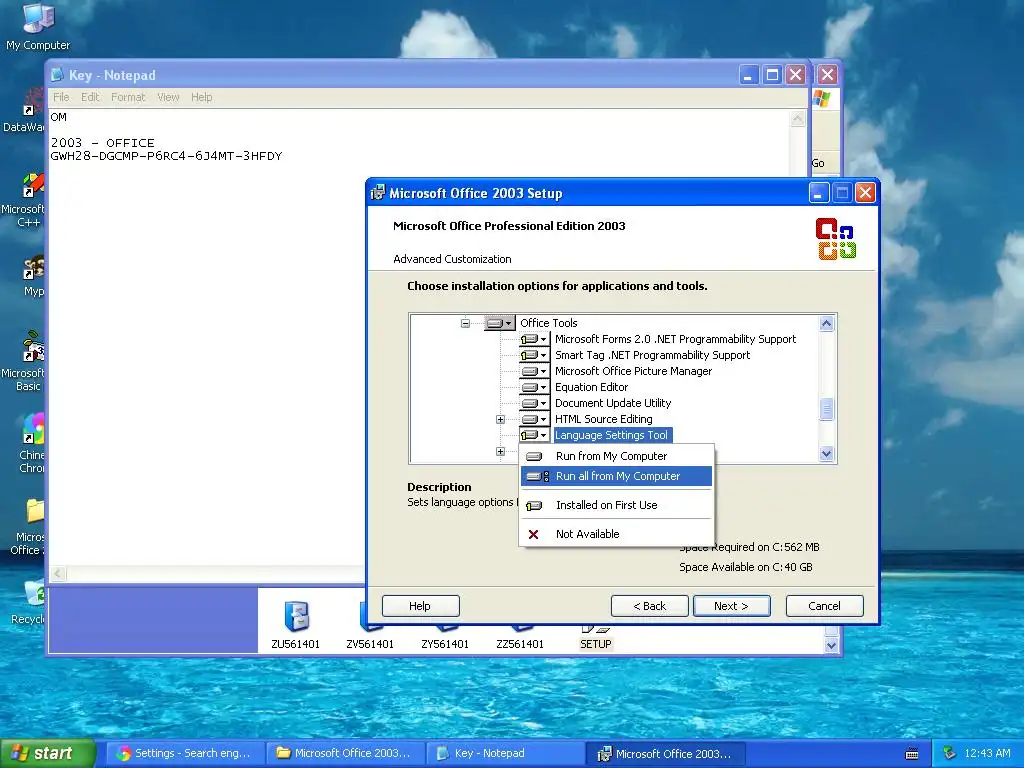
Task: Click the Installed on First Use icon
Action: point(534,505)
